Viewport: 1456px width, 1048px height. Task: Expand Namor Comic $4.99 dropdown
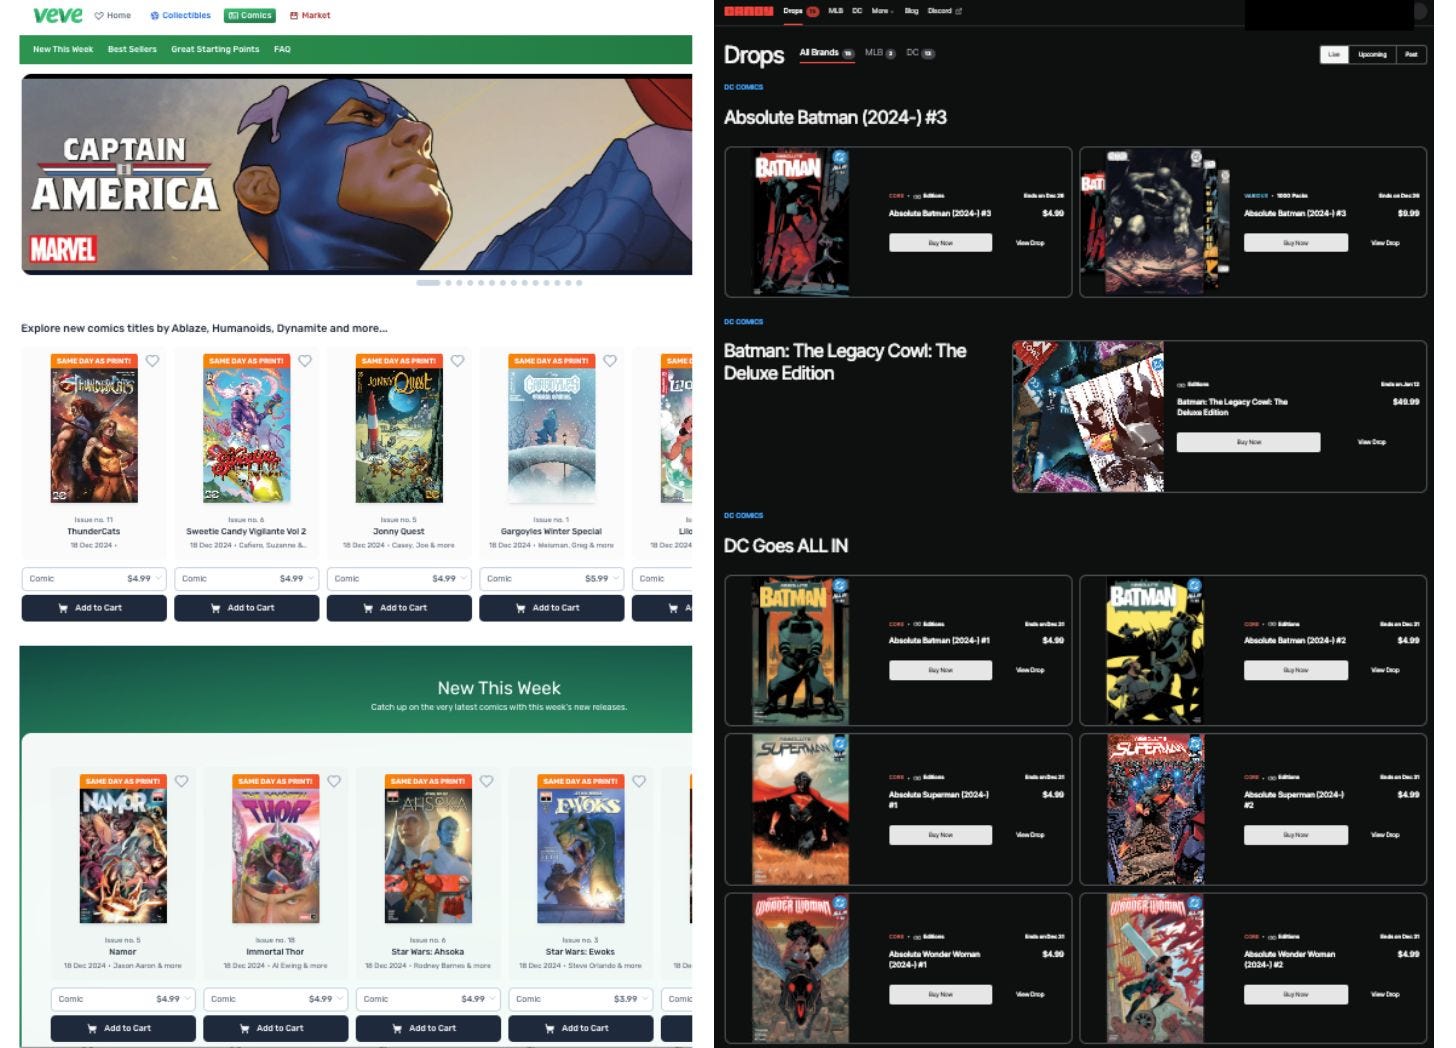123,999
